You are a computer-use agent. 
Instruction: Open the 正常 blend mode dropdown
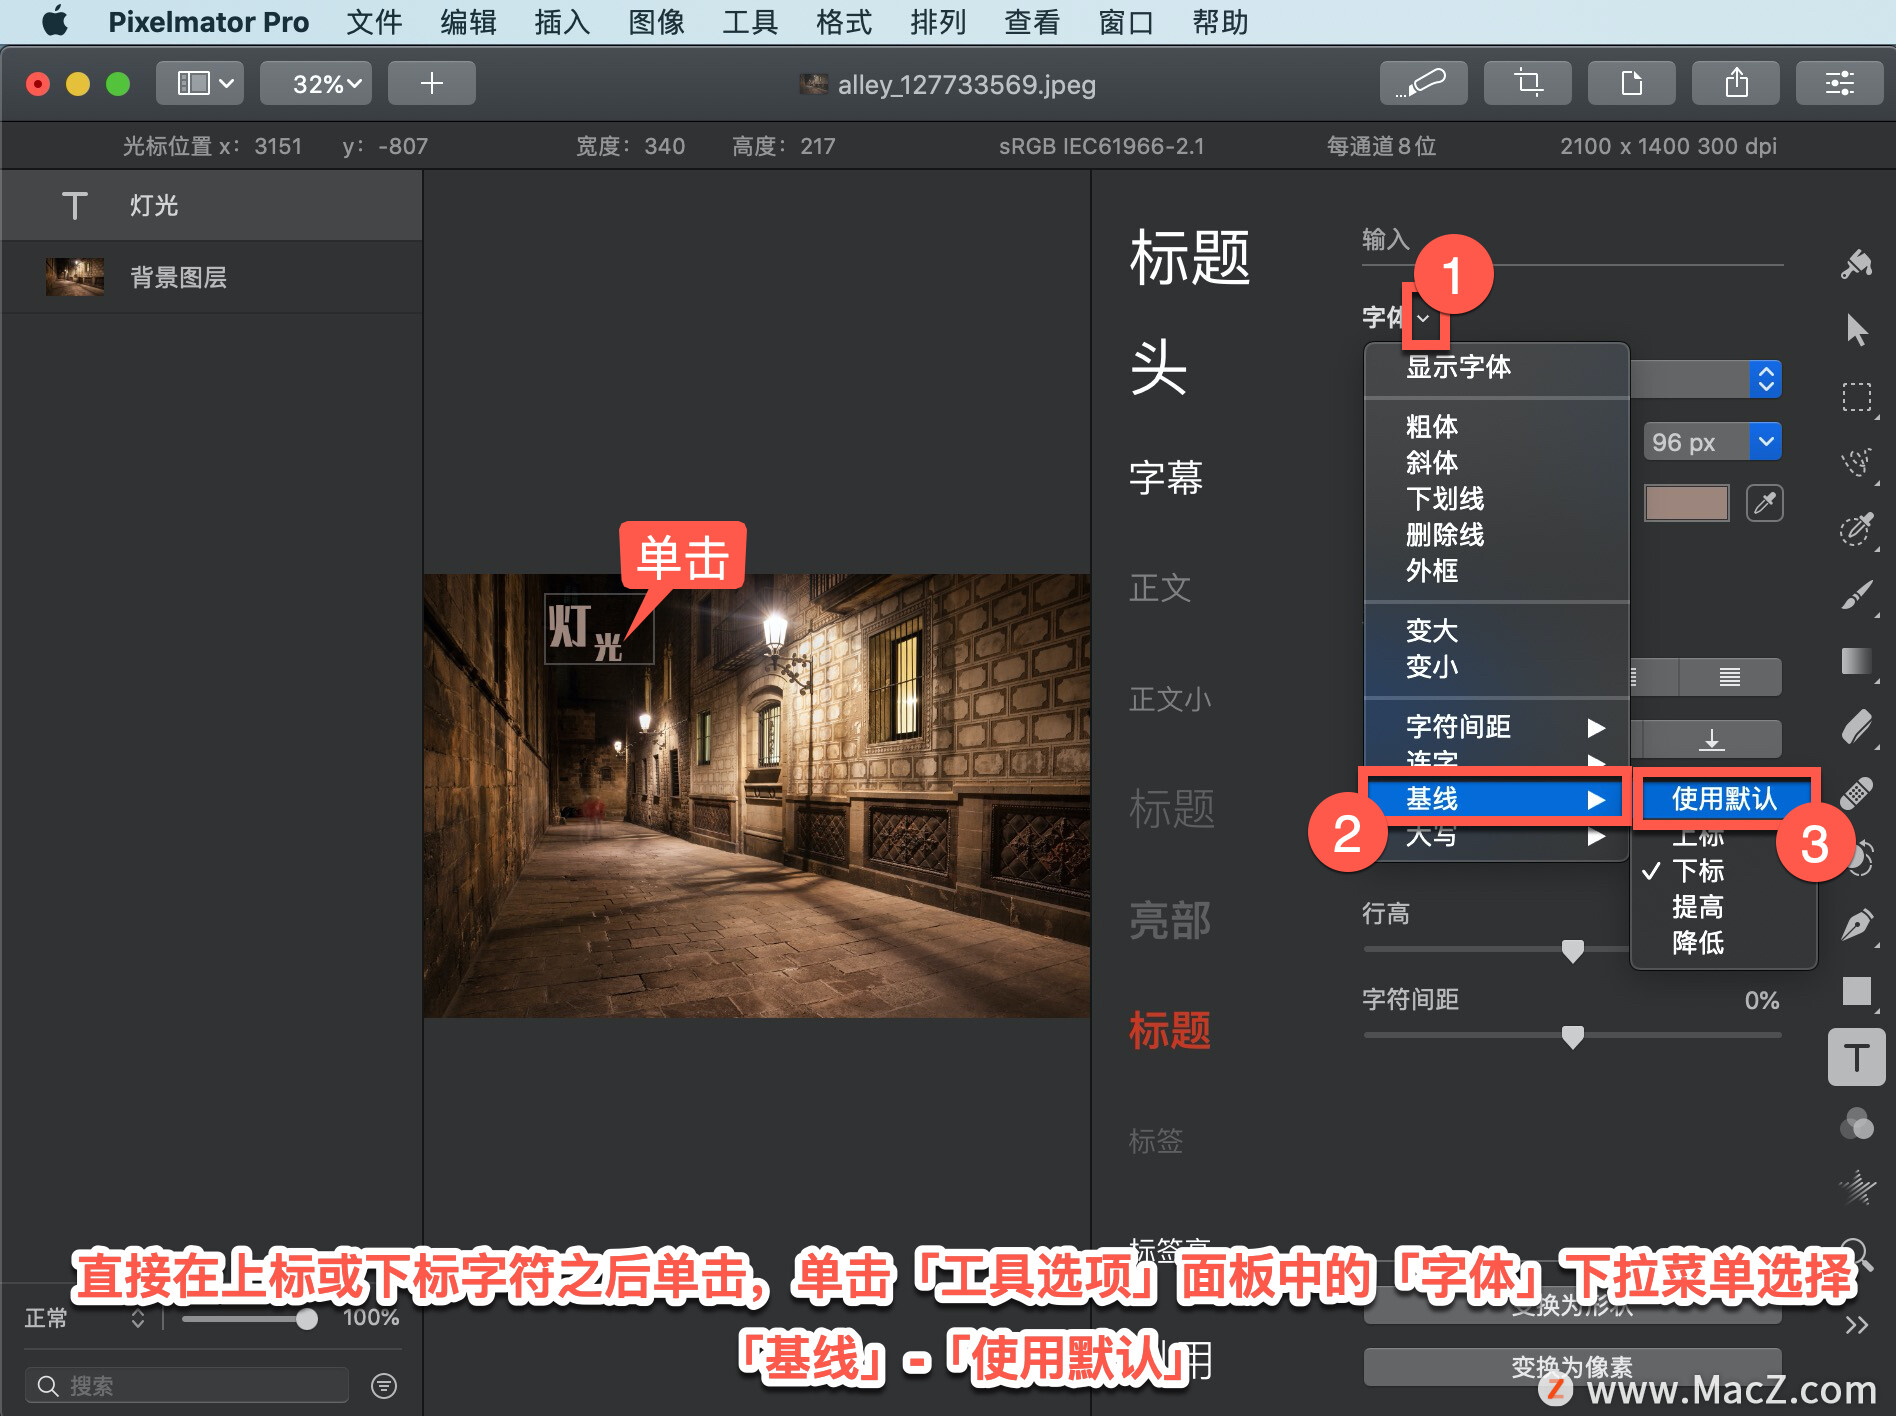point(84,1318)
